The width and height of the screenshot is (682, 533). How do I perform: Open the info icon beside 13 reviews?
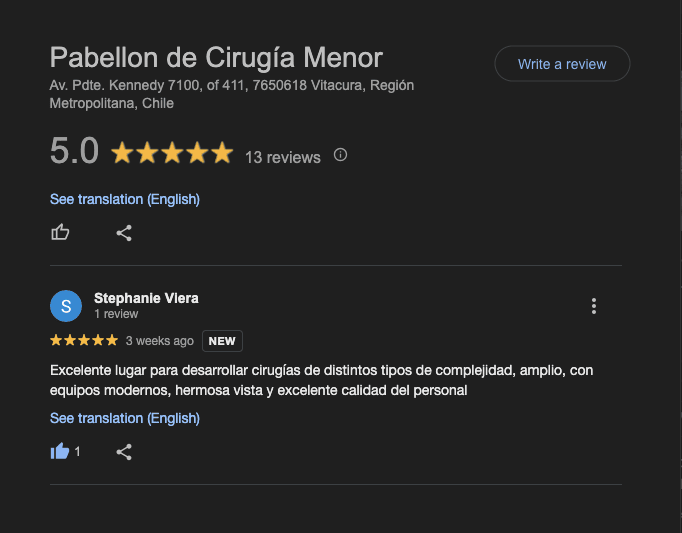point(340,154)
